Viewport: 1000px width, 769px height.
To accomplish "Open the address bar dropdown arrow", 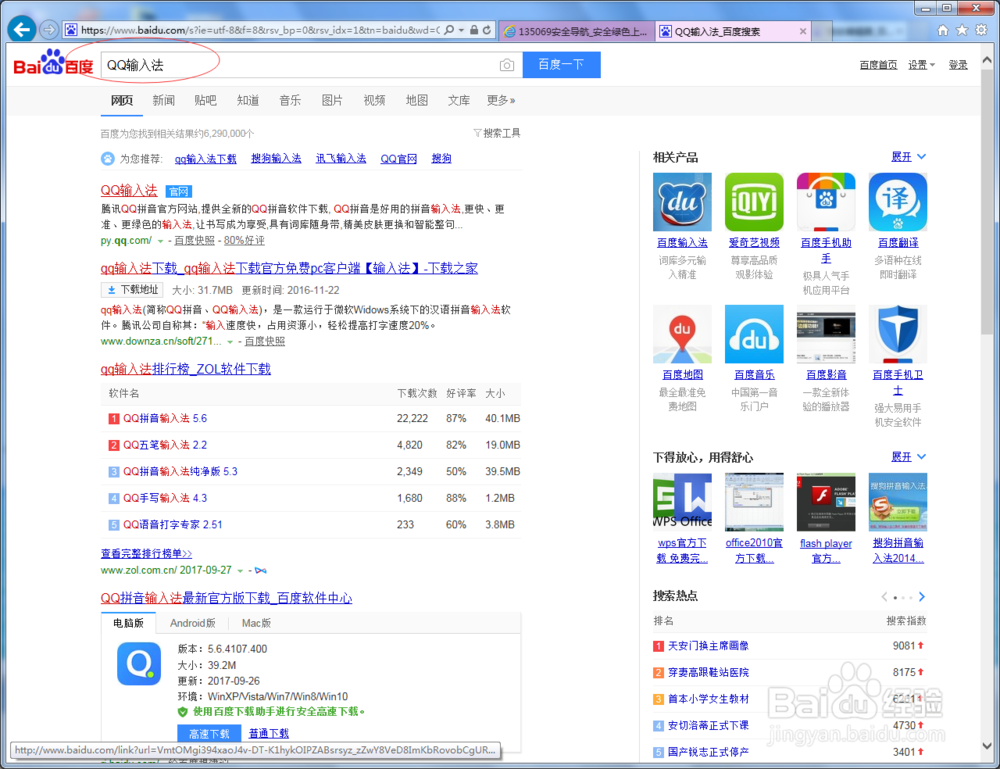I will [461, 30].
